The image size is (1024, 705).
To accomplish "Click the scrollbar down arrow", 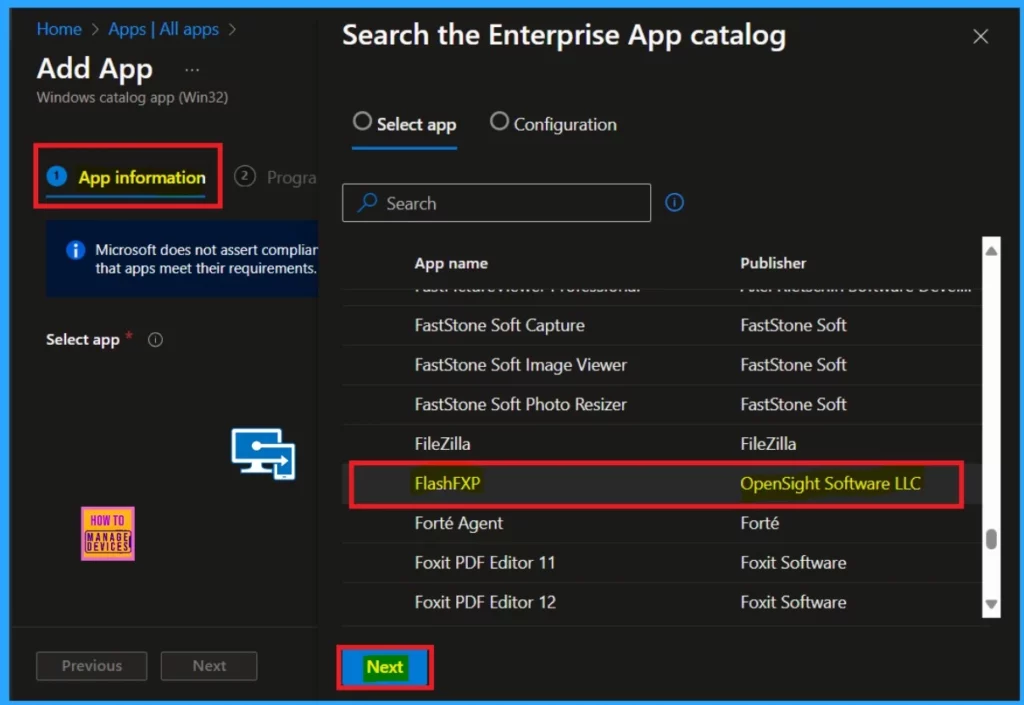I will tap(991, 604).
